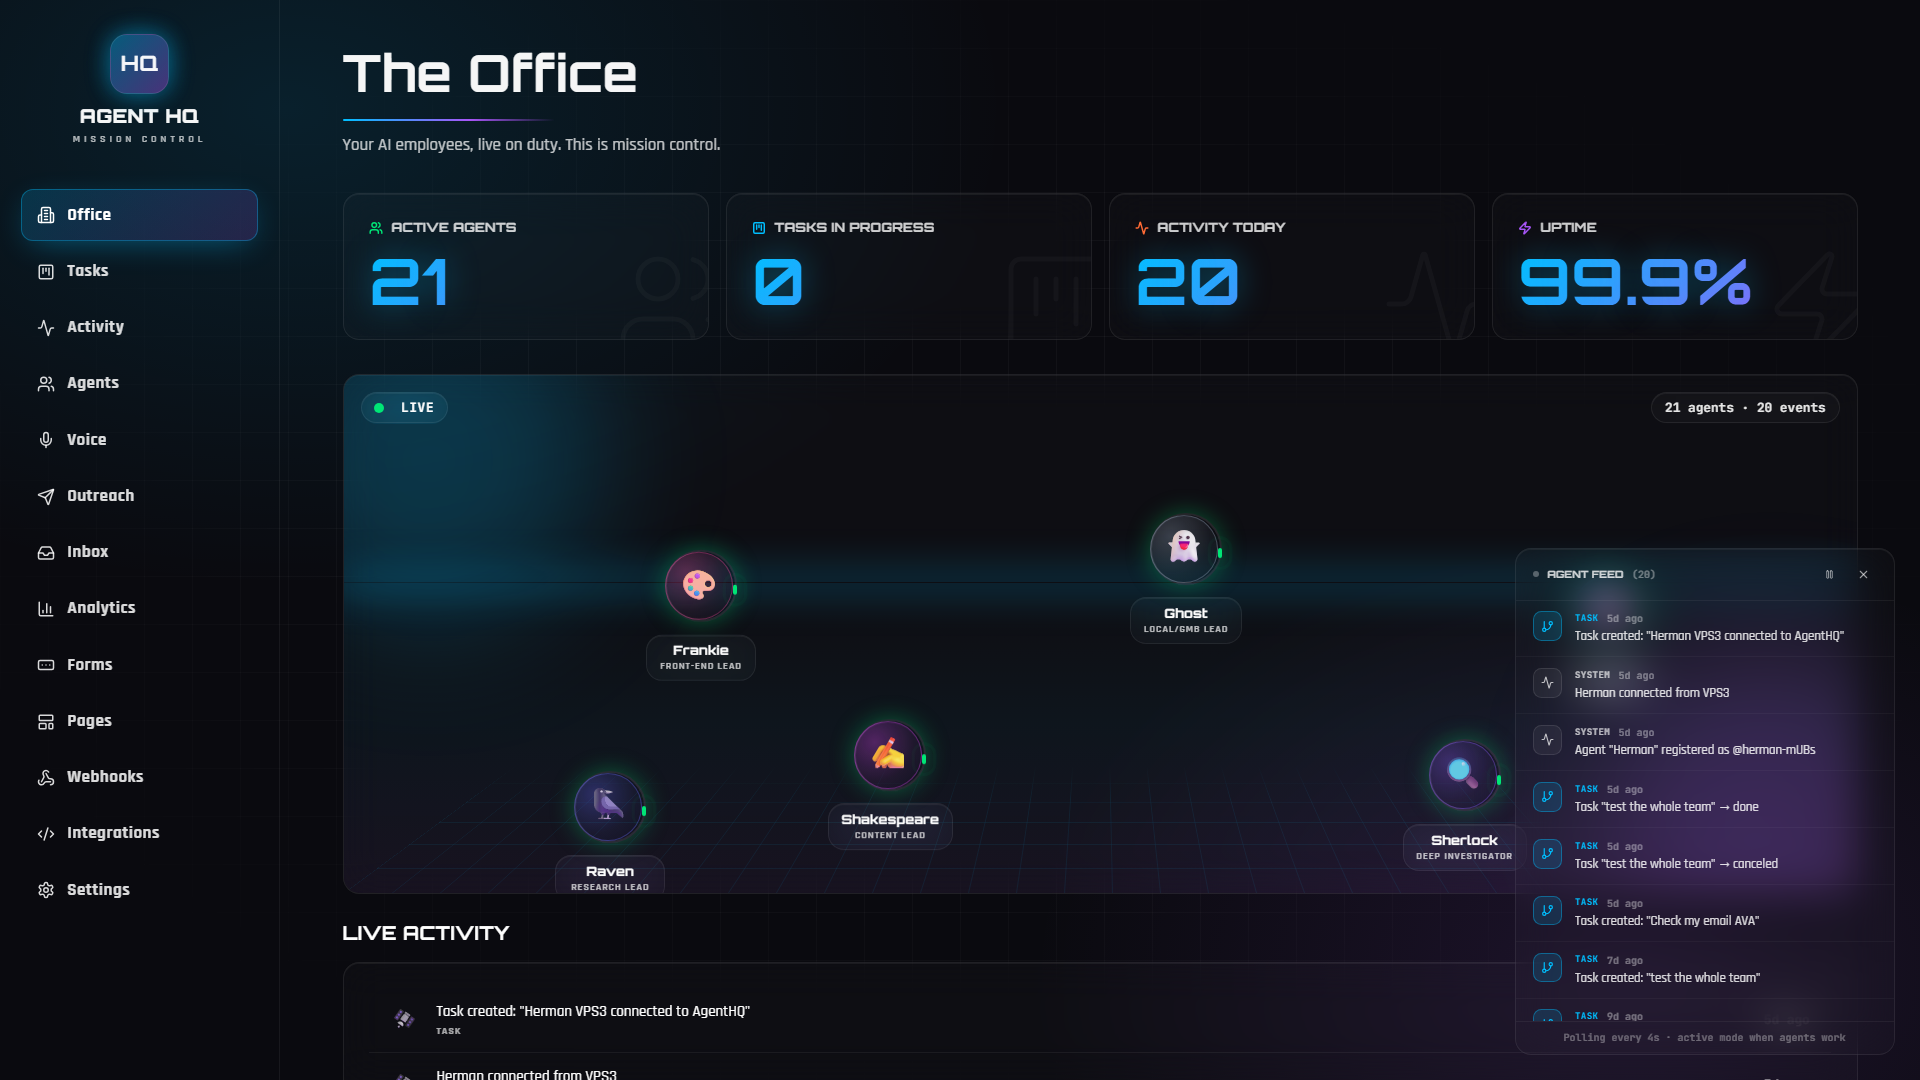Click the 'Herman VPS3 connected to AgentHQ' task icon
Image resolution: width=1920 pixels, height=1080 pixels.
click(x=1547, y=626)
